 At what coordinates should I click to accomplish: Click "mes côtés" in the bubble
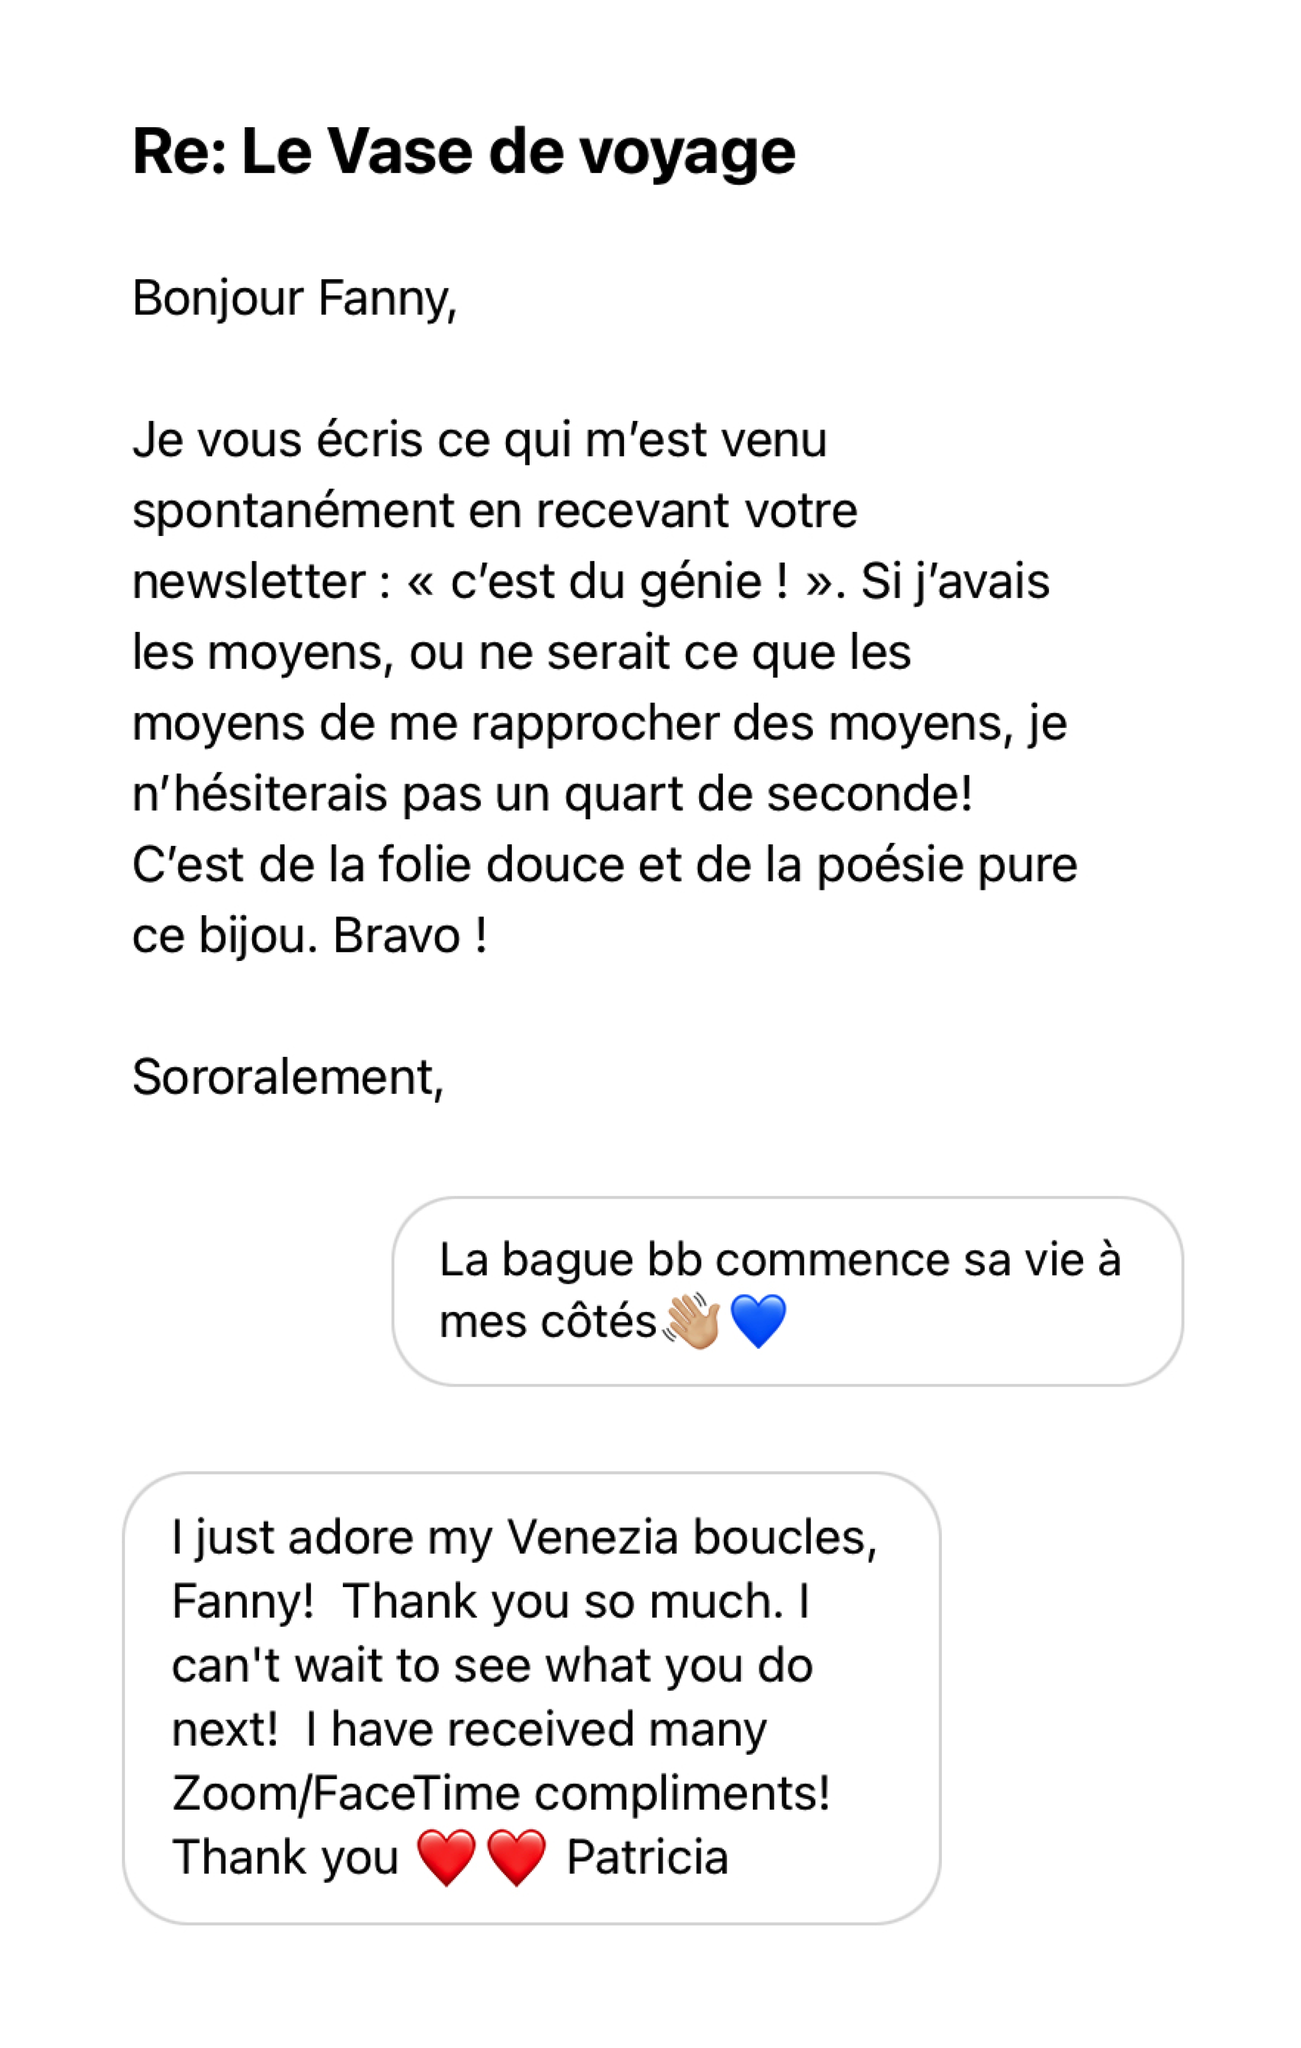[548, 1321]
